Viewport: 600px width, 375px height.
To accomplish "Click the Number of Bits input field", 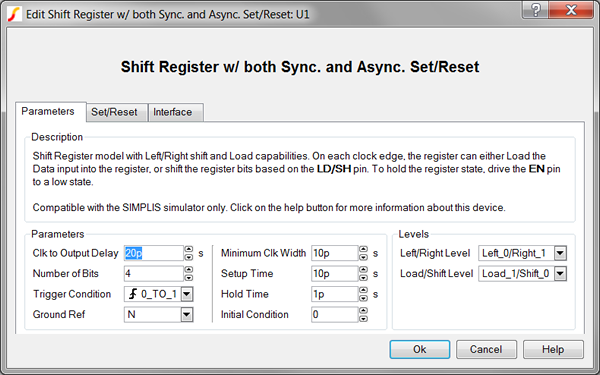I will [154, 274].
